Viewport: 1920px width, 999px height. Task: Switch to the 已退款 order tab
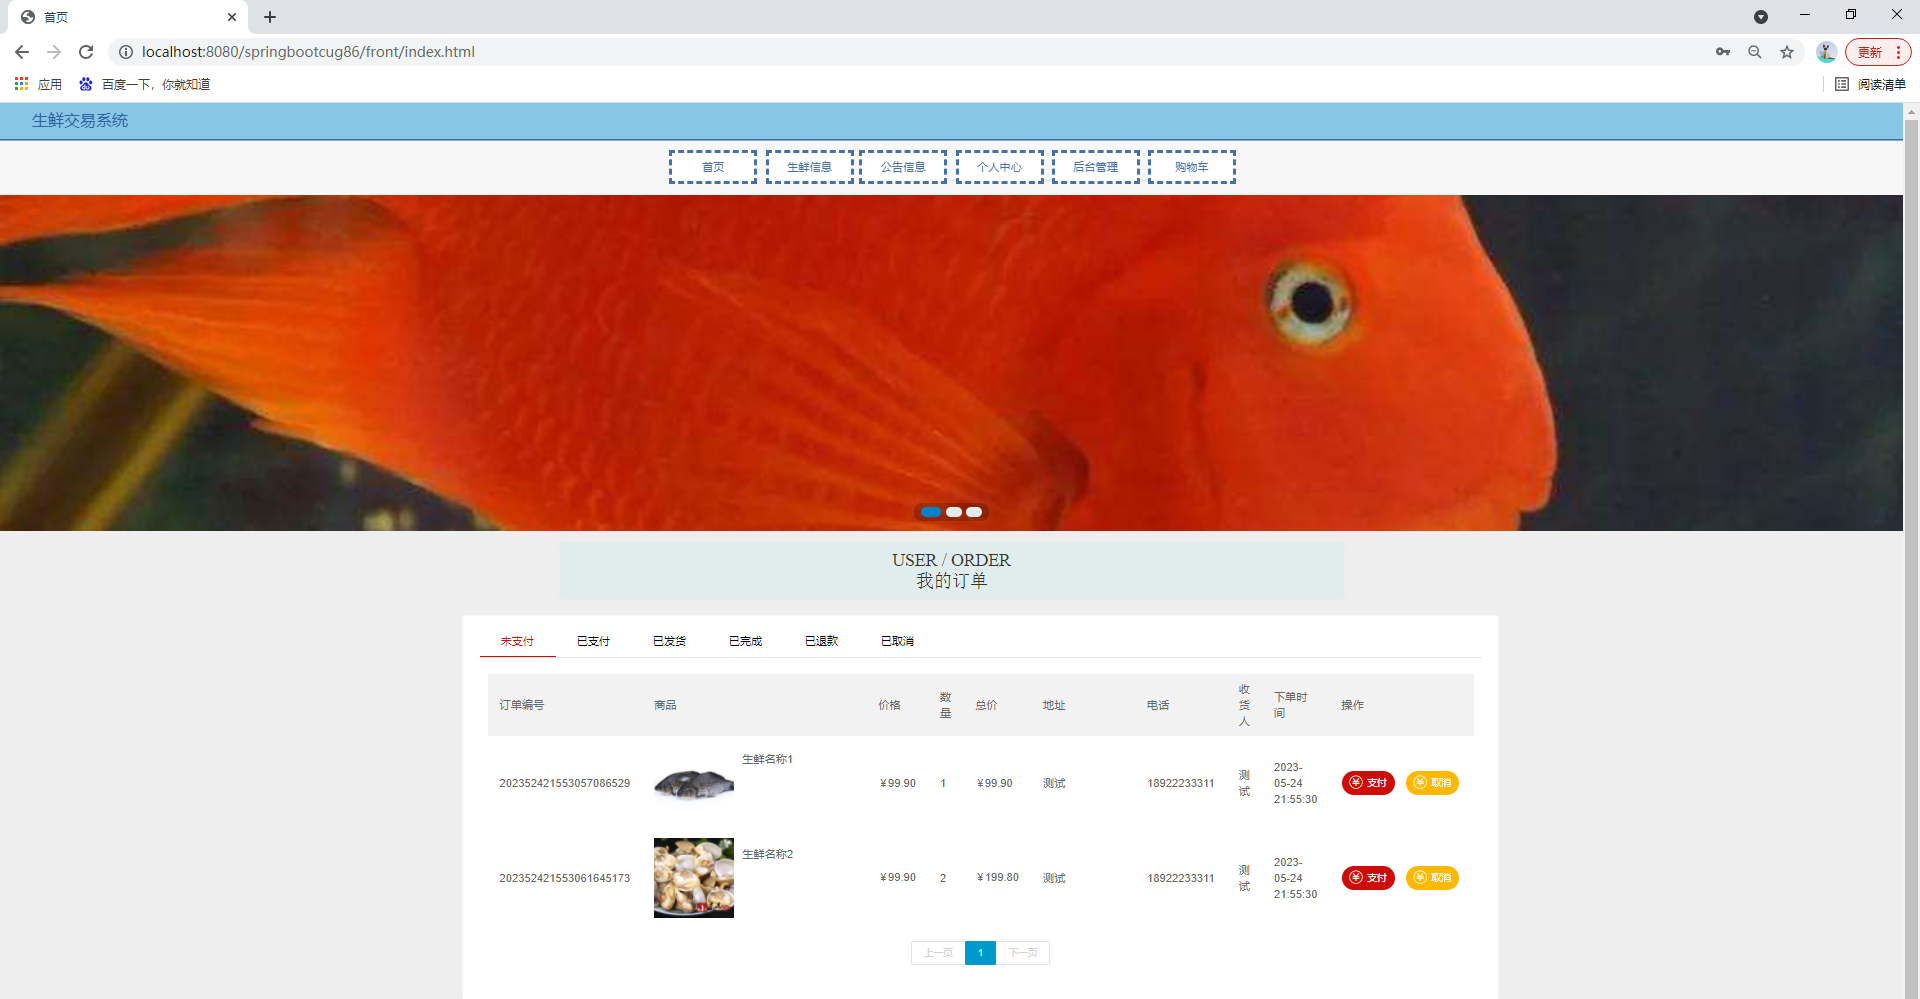(820, 640)
